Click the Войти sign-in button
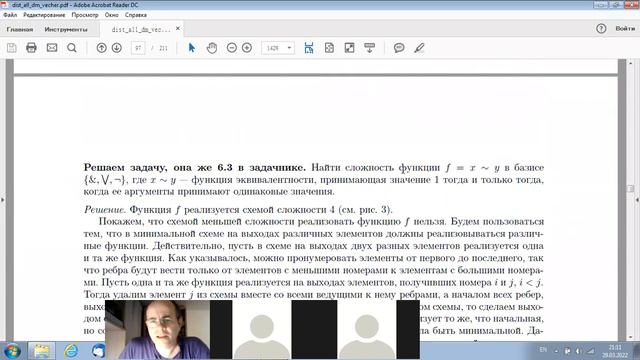Viewport: 640px width, 360px height. pos(625,29)
